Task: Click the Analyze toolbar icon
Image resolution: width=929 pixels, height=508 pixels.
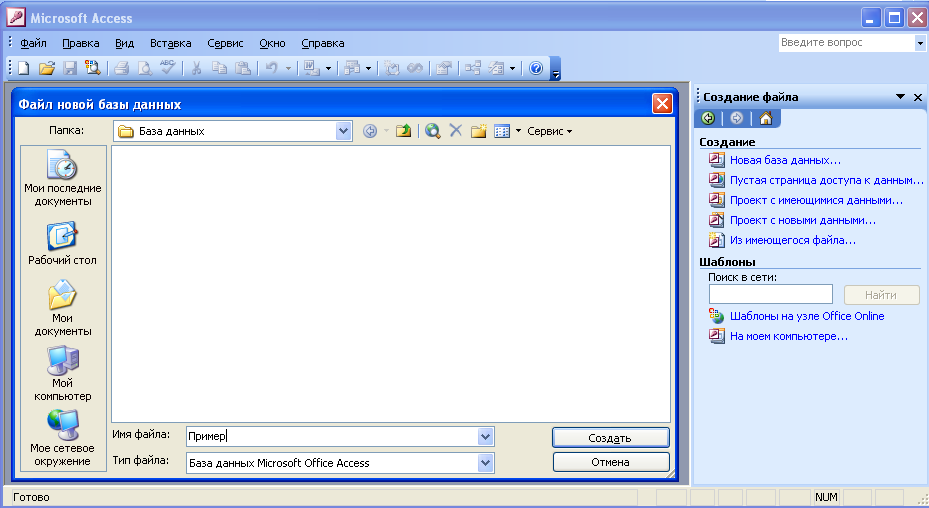Action: tap(353, 69)
